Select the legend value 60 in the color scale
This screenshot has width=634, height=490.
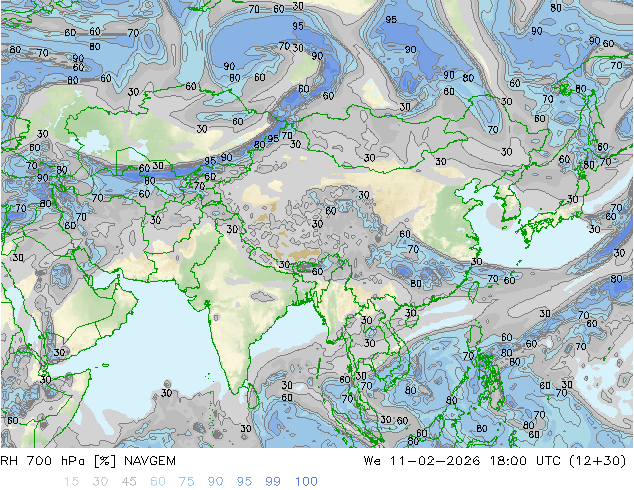158,482
